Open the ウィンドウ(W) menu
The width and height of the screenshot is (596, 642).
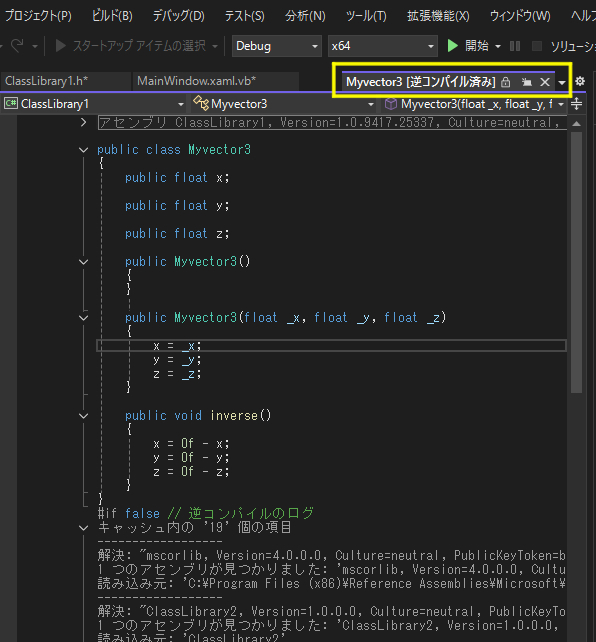tap(520, 16)
